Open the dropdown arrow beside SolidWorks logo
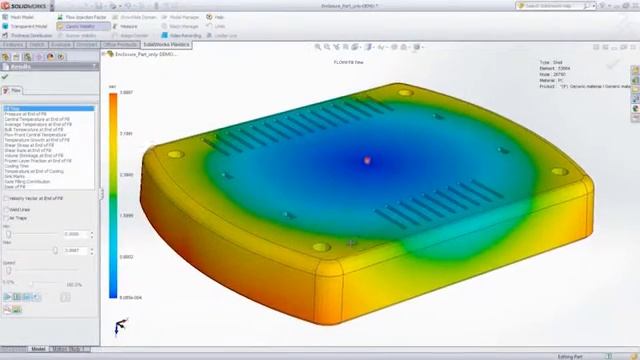Viewport: 640px width, 360px height. pos(52,6)
